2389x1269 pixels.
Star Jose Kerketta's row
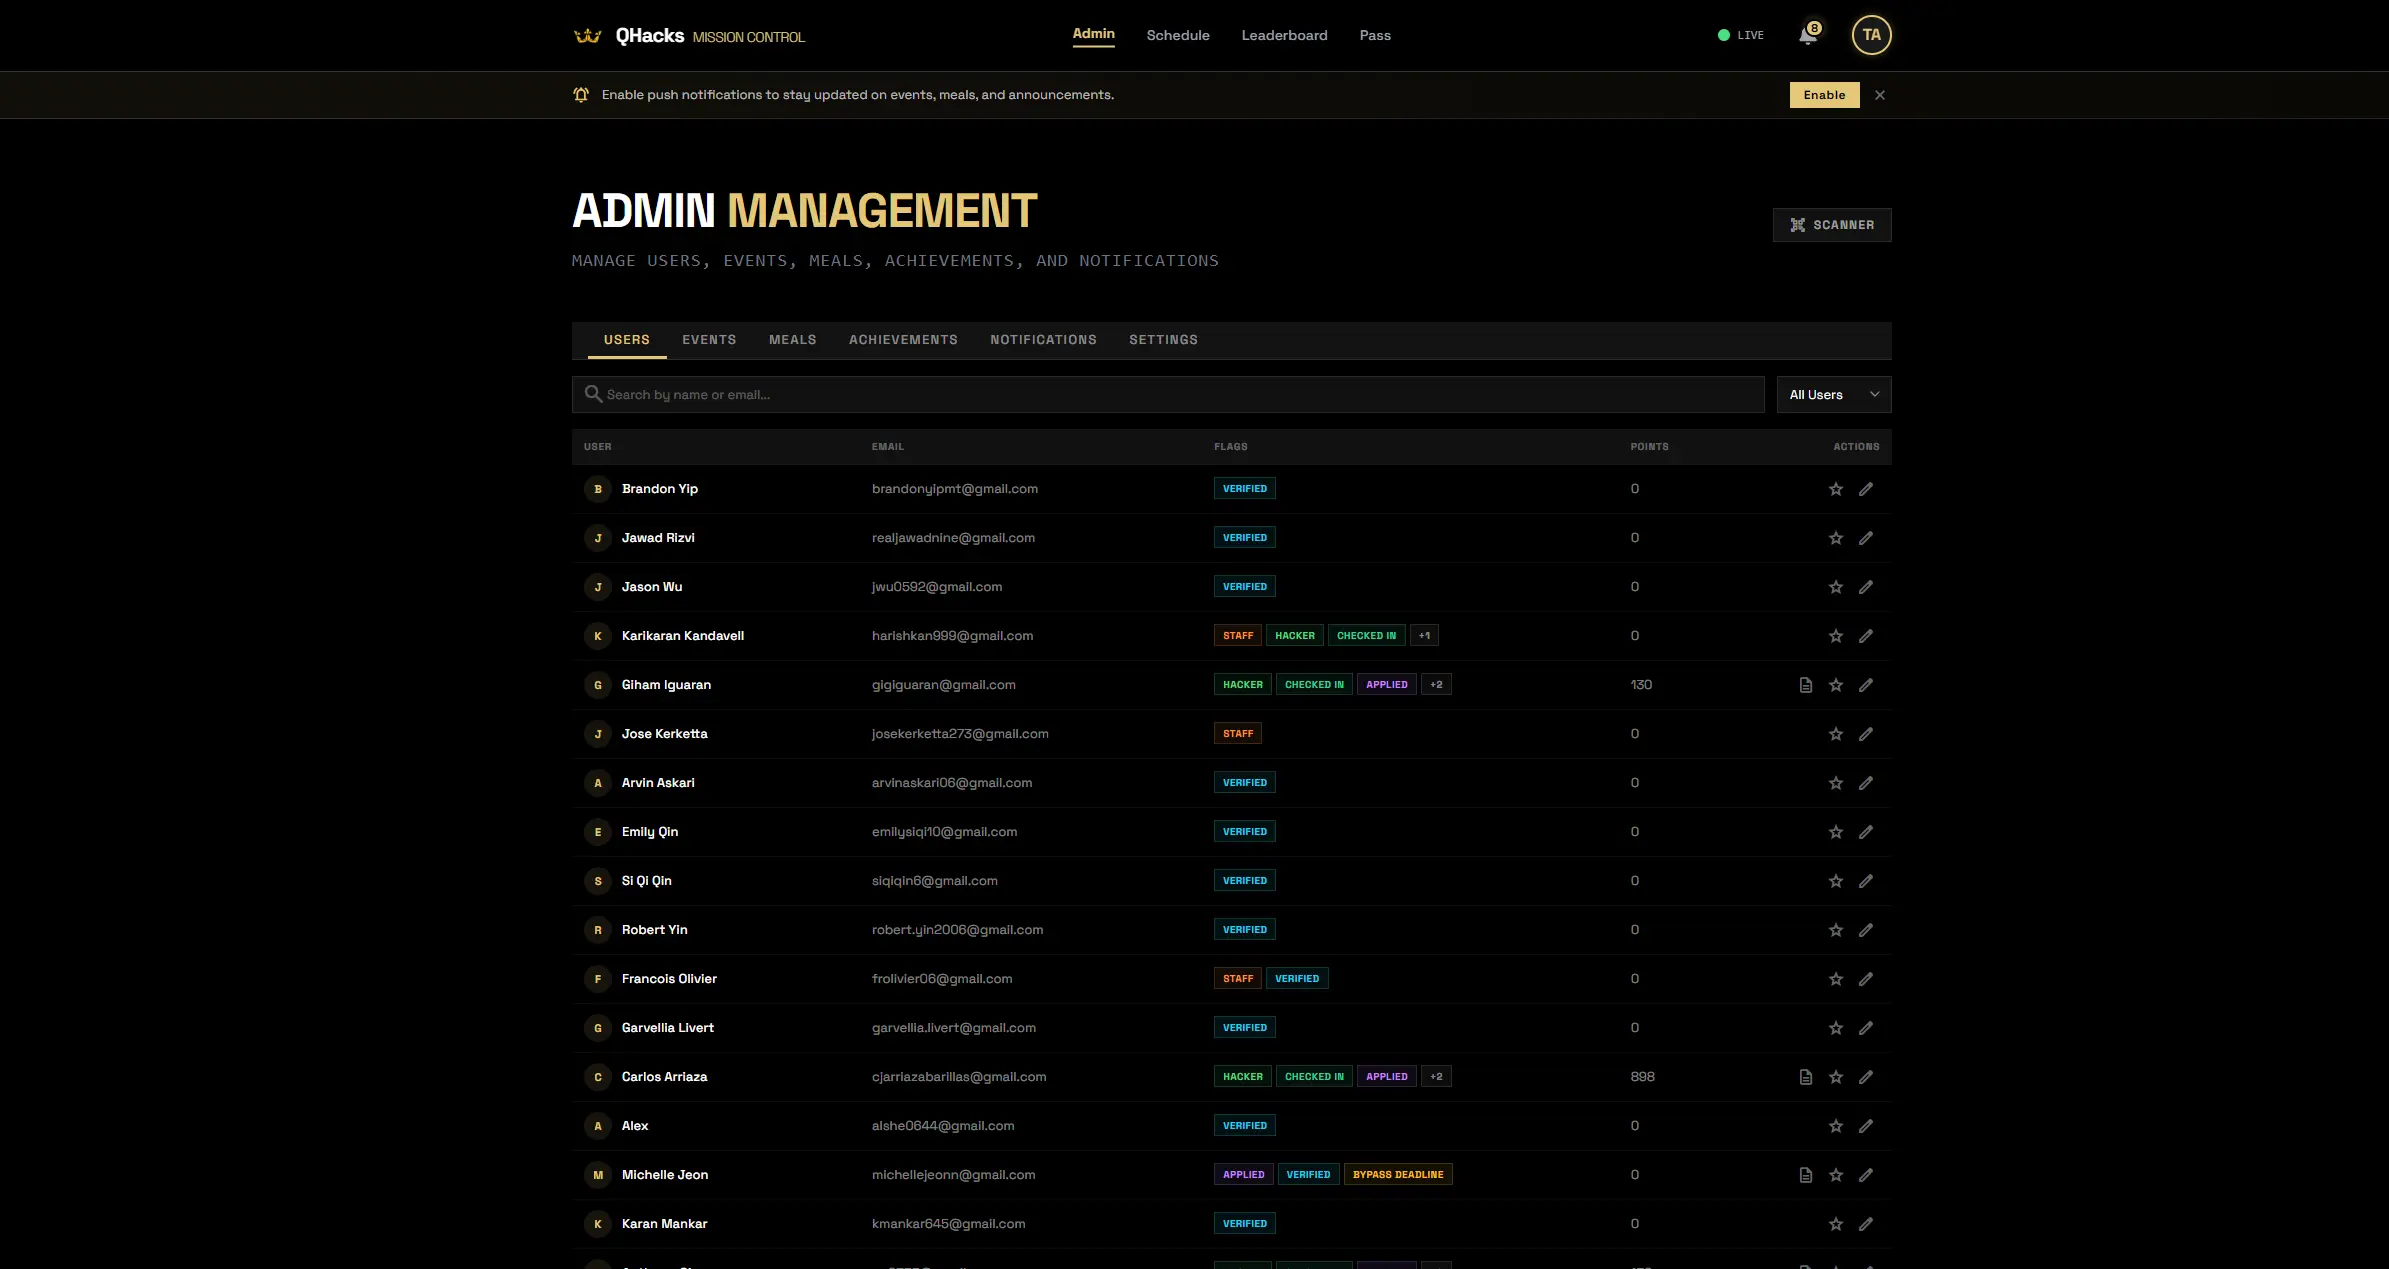(x=1835, y=733)
